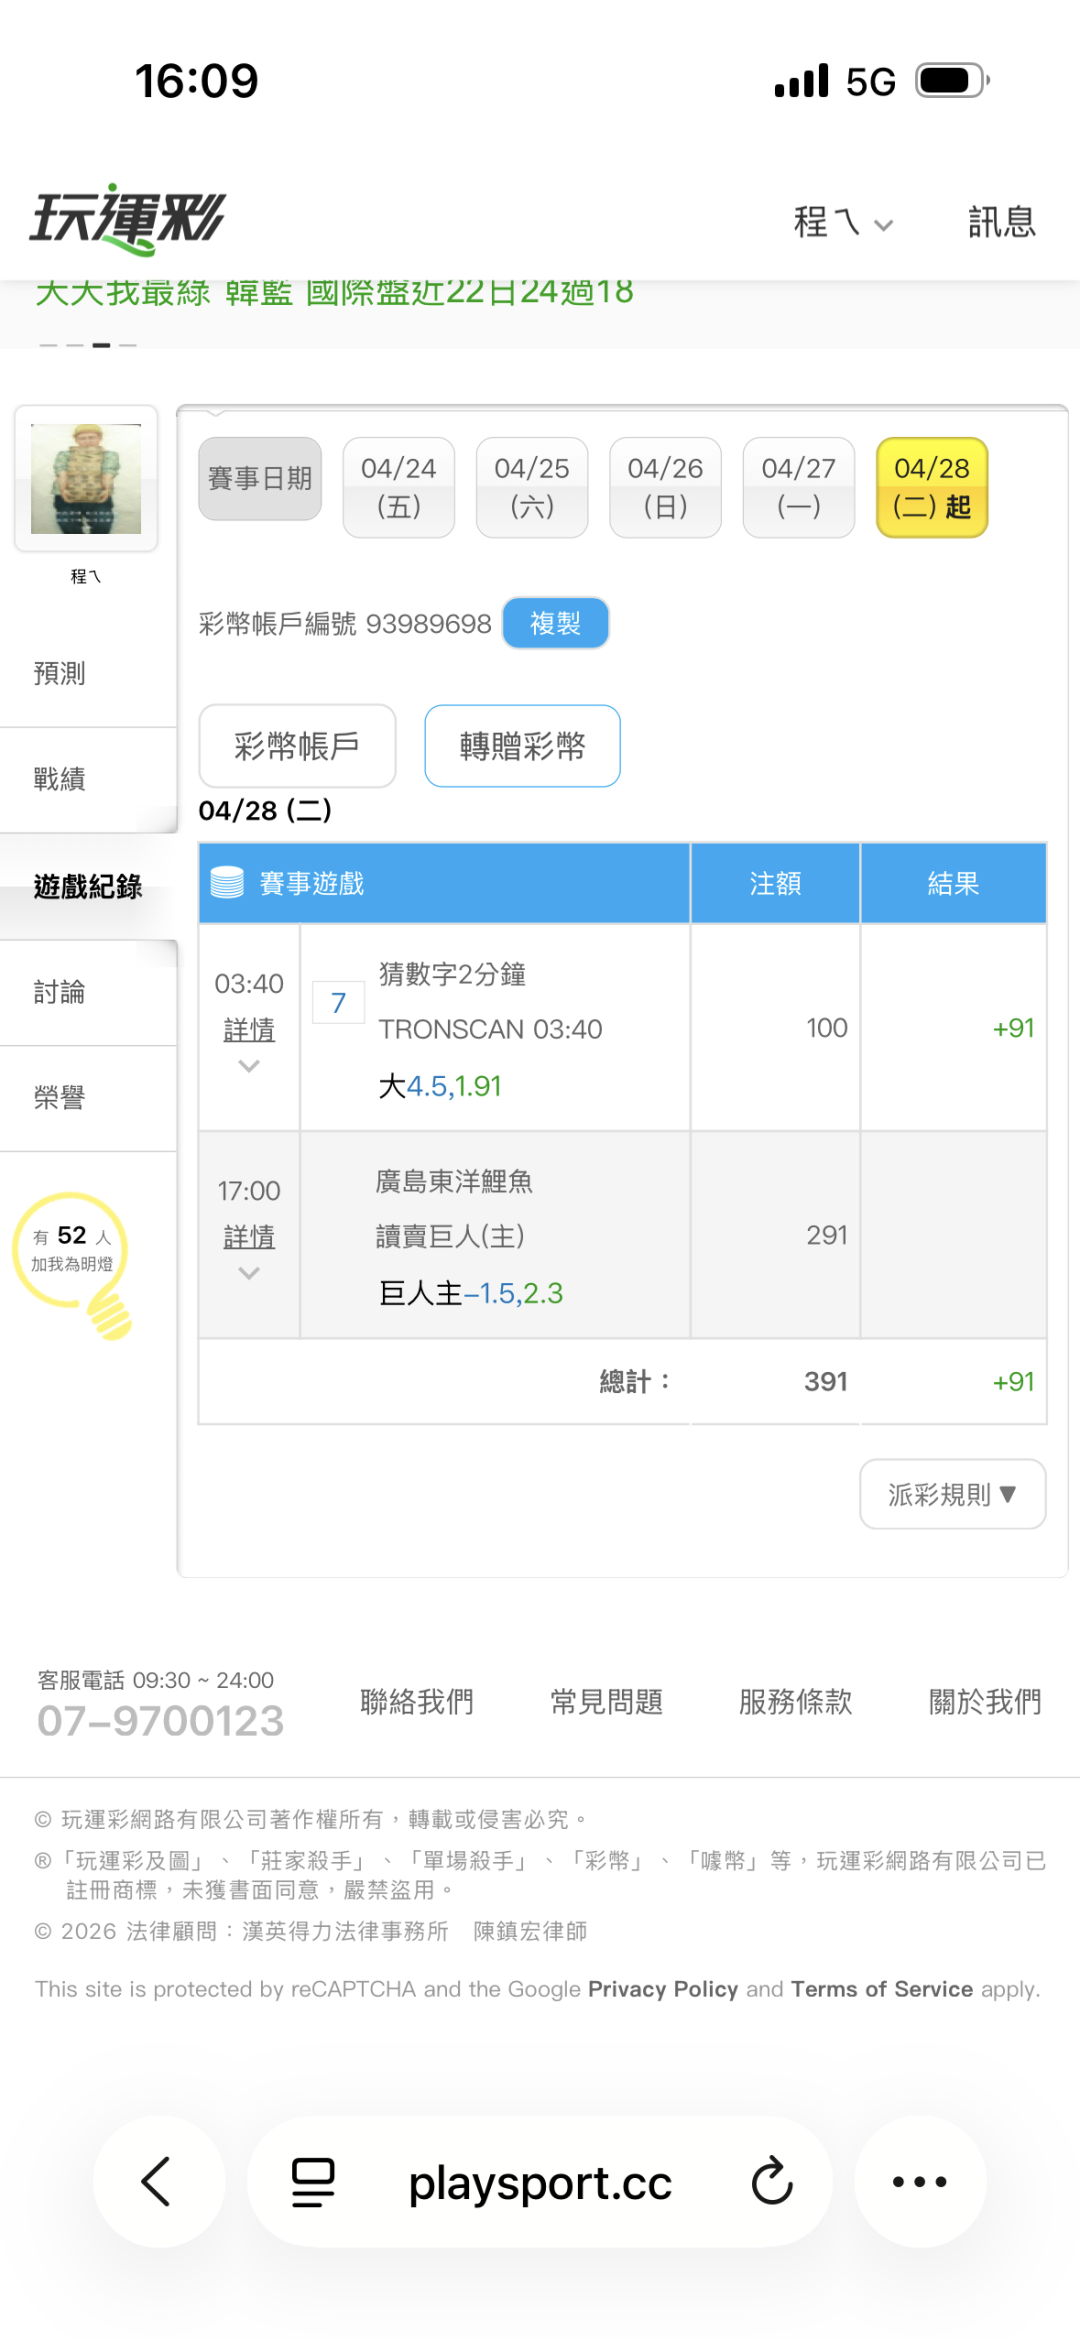Open the browser more options menu
The image size is (1080, 2341).
coord(919,2181)
